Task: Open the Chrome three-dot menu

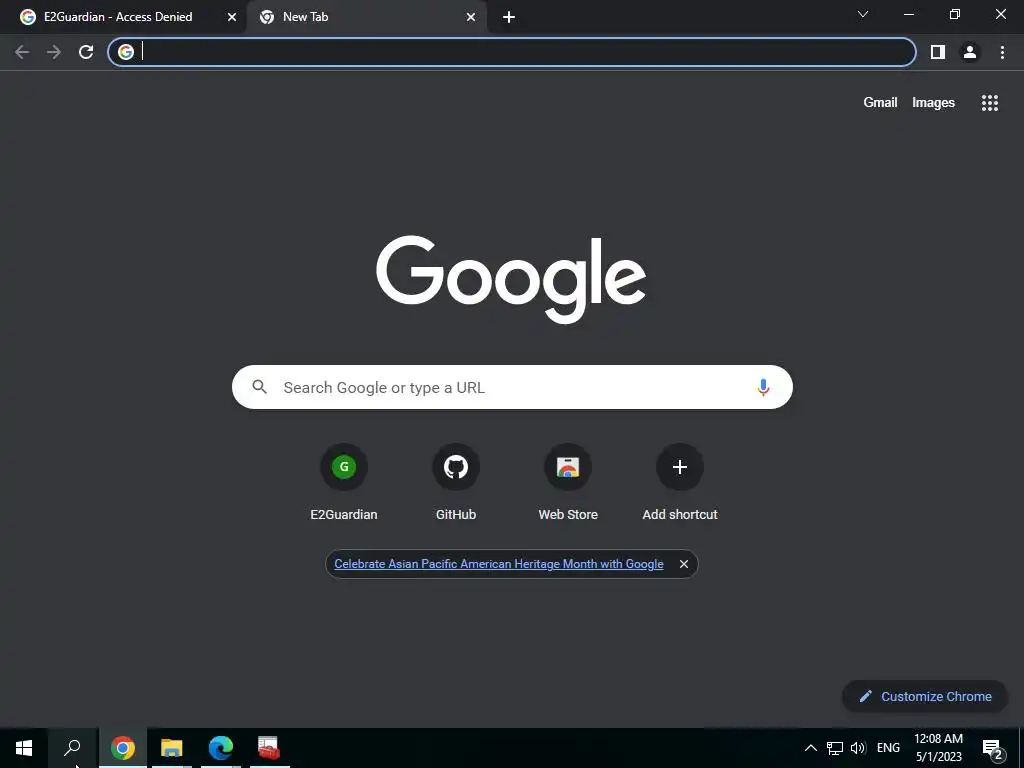Action: (1002, 52)
